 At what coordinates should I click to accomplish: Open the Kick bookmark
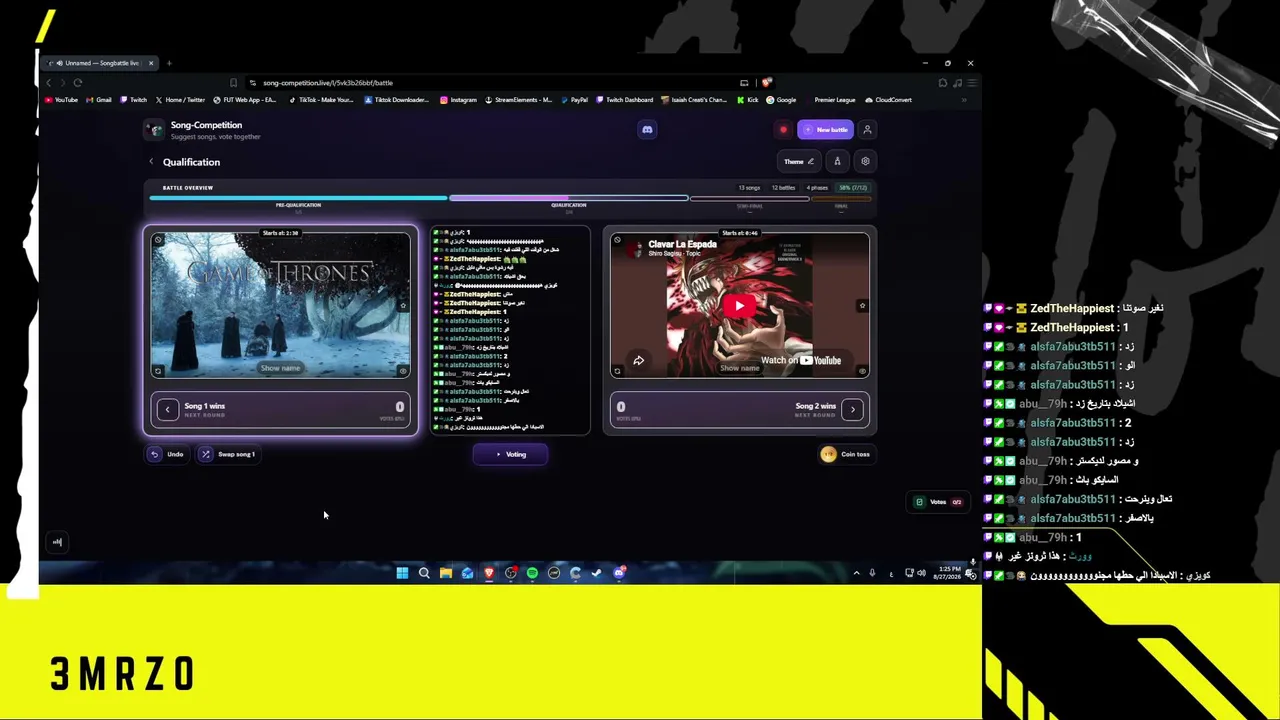[x=746, y=100]
